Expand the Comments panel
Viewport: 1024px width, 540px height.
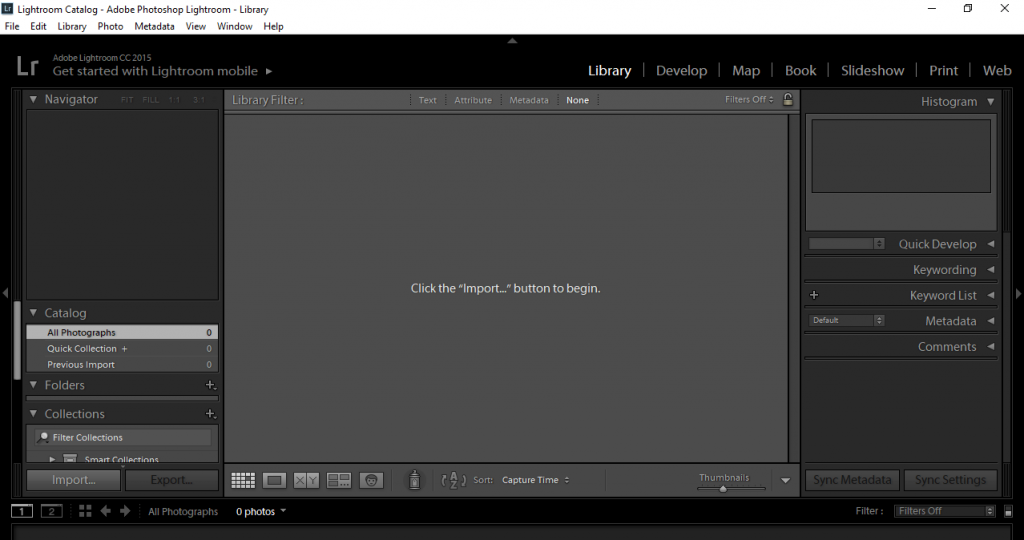(991, 346)
